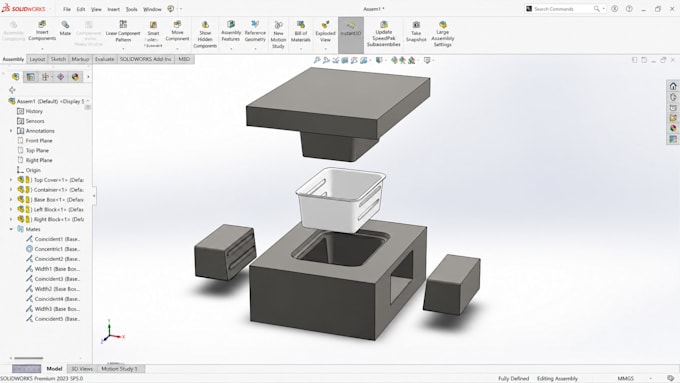680x383 pixels.
Task: Open the DisplayManager tab
Action: 75,77
